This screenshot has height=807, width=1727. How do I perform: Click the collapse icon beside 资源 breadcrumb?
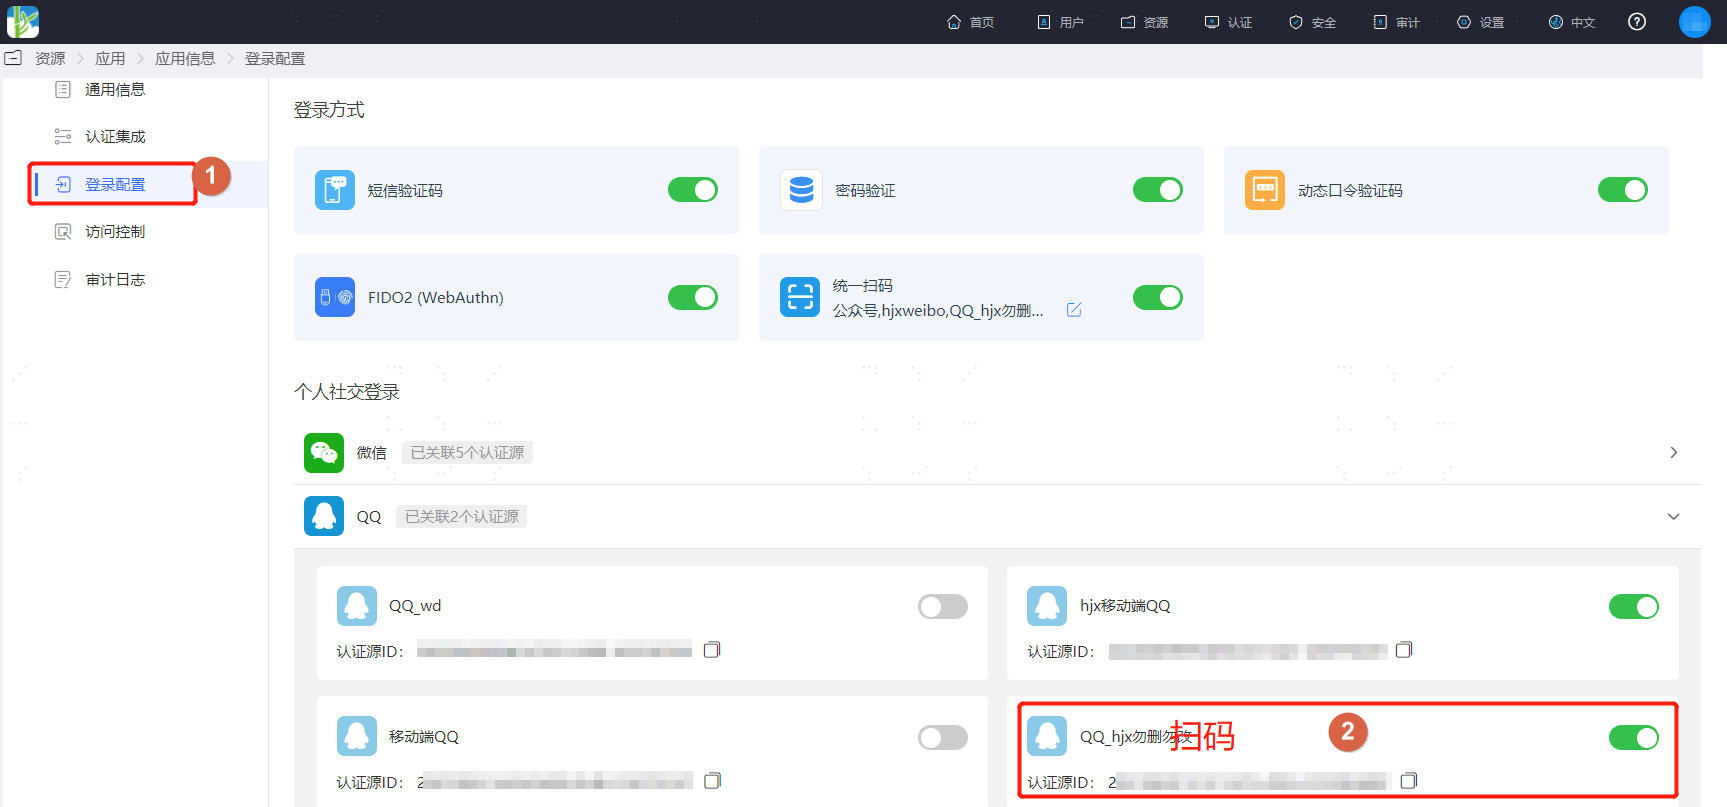pyautogui.click(x=13, y=59)
